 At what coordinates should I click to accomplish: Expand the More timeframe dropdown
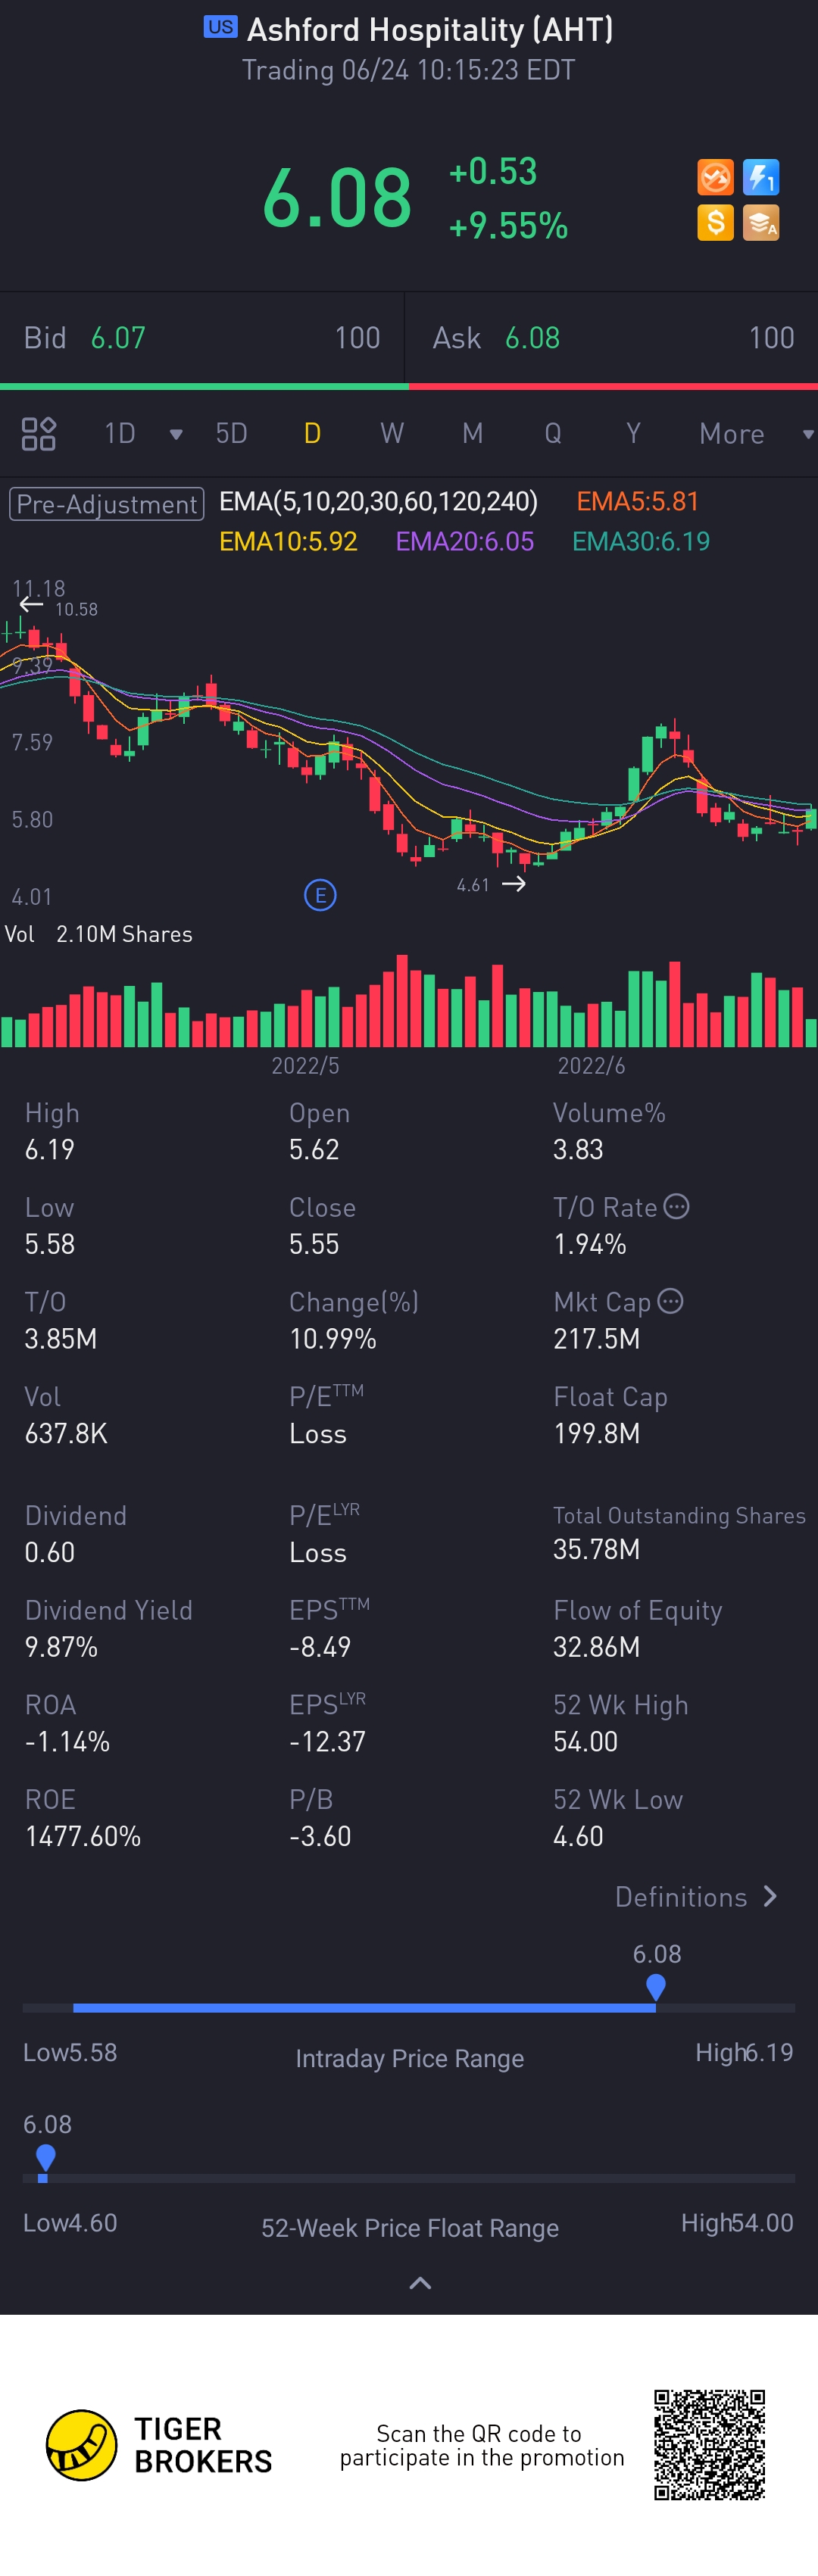tap(807, 434)
